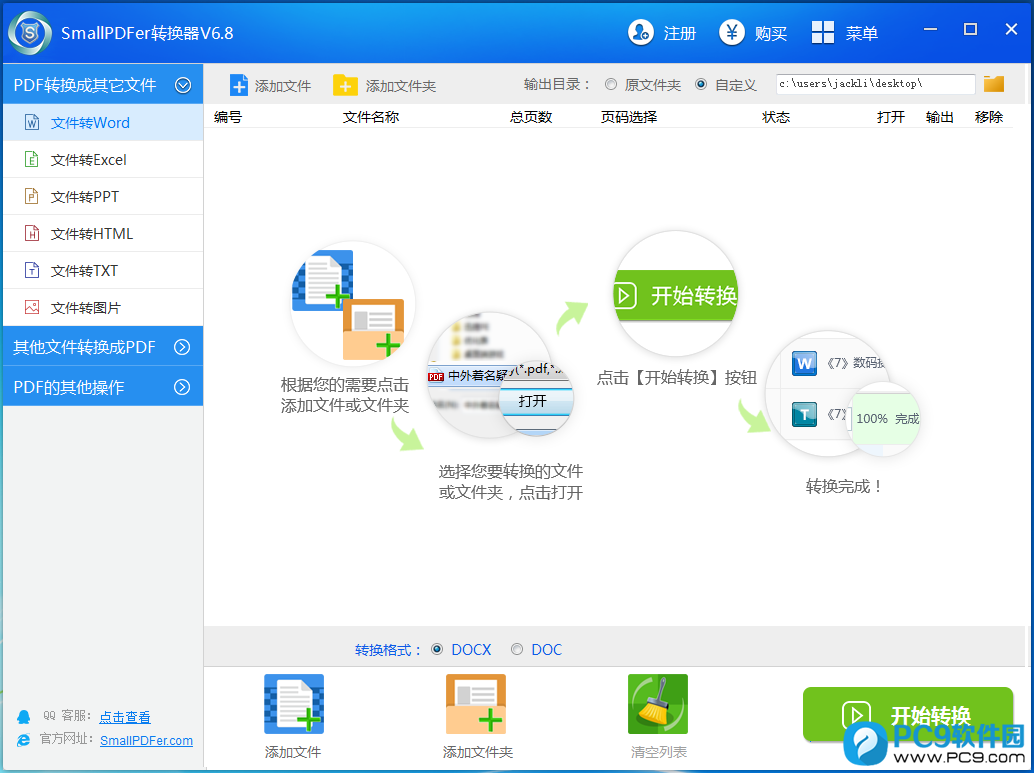Browse output folder with orange folder icon
This screenshot has height=773, width=1034.
993,84
